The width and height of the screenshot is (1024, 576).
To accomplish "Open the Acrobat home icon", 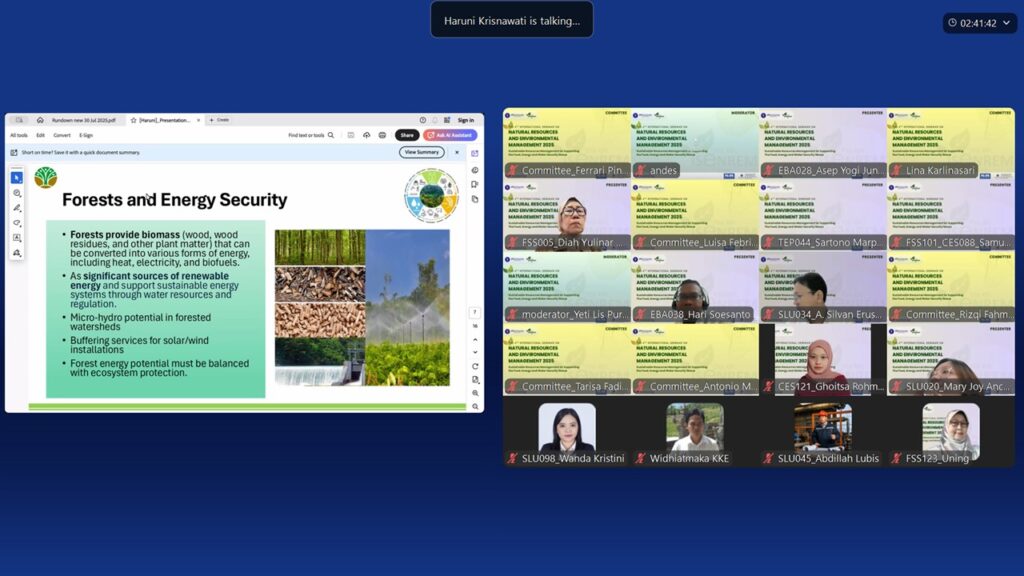I will pos(40,120).
